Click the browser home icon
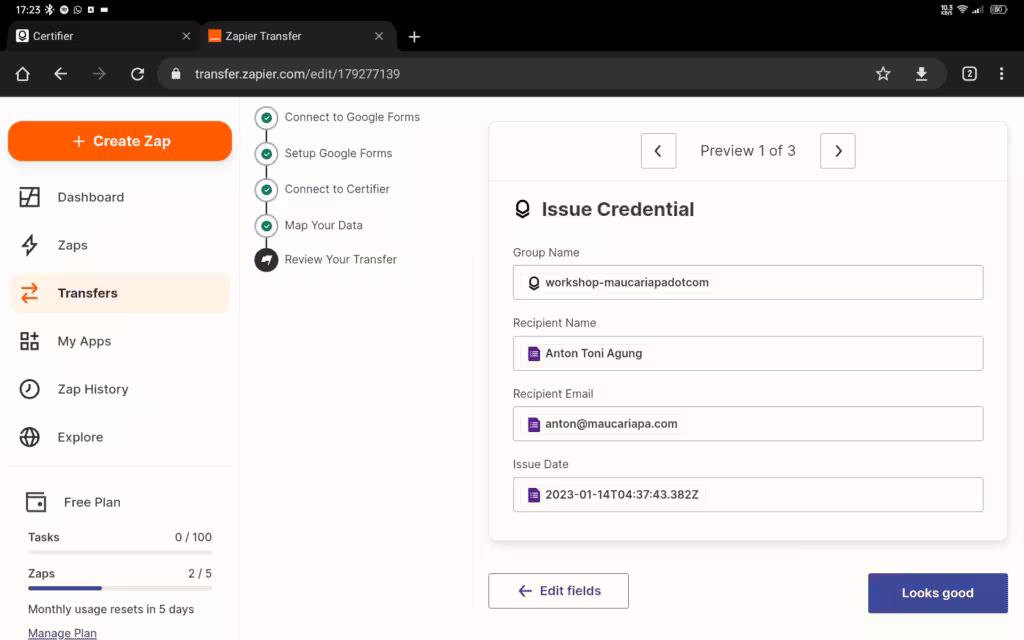Image resolution: width=1024 pixels, height=640 pixels. tap(23, 74)
